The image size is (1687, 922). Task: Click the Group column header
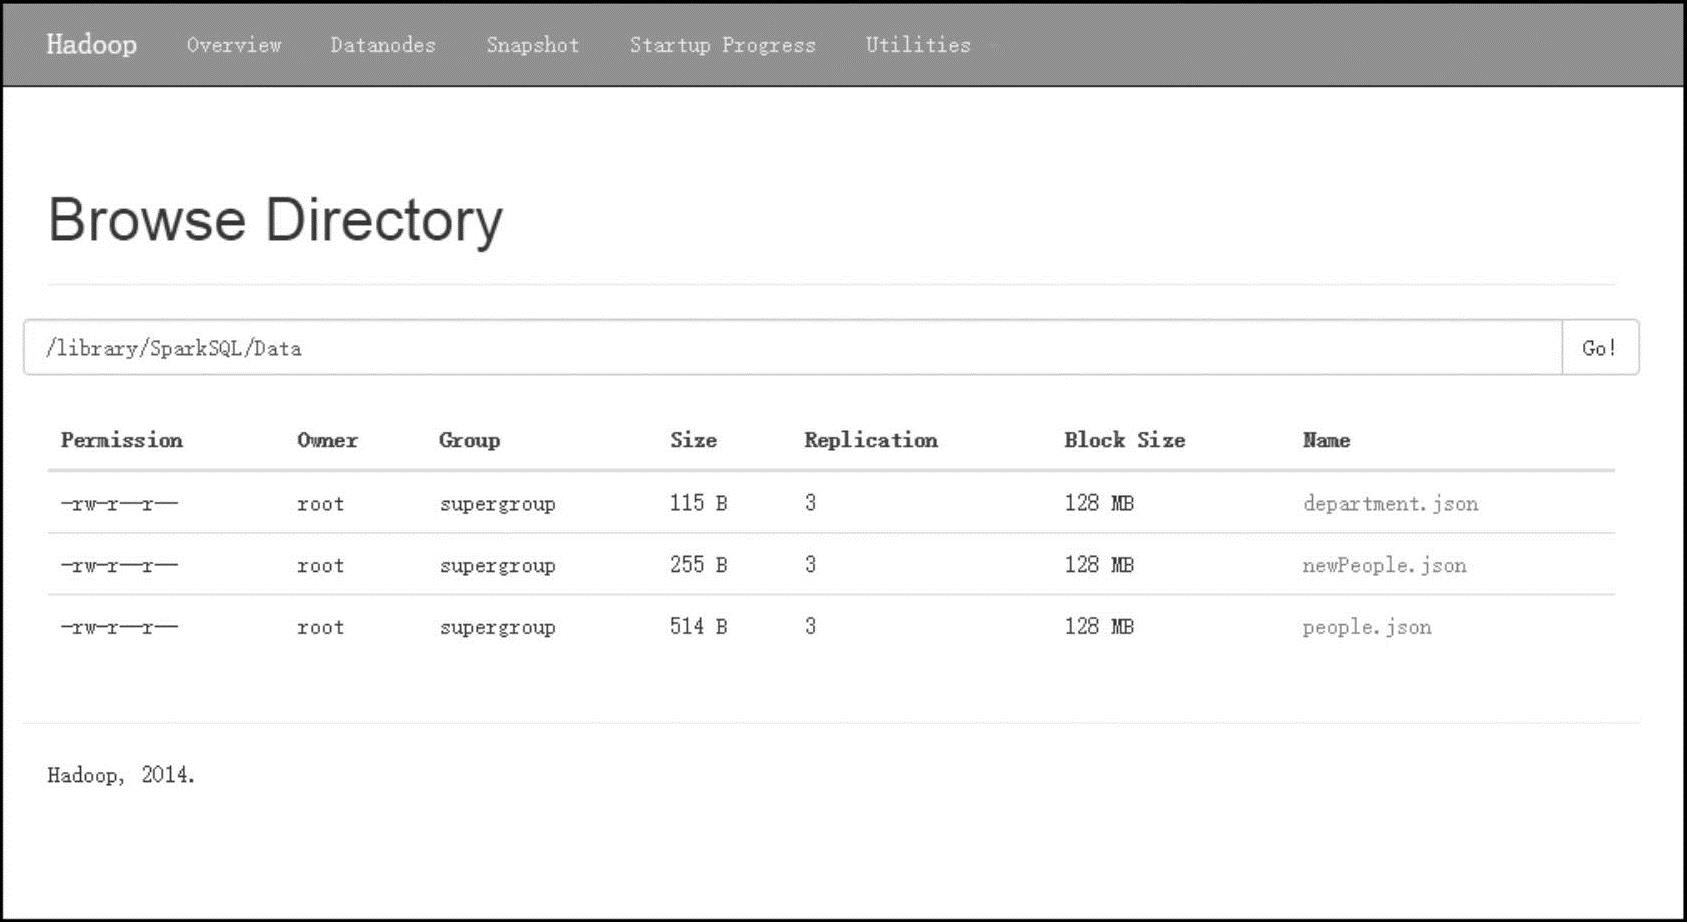click(469, 440)
